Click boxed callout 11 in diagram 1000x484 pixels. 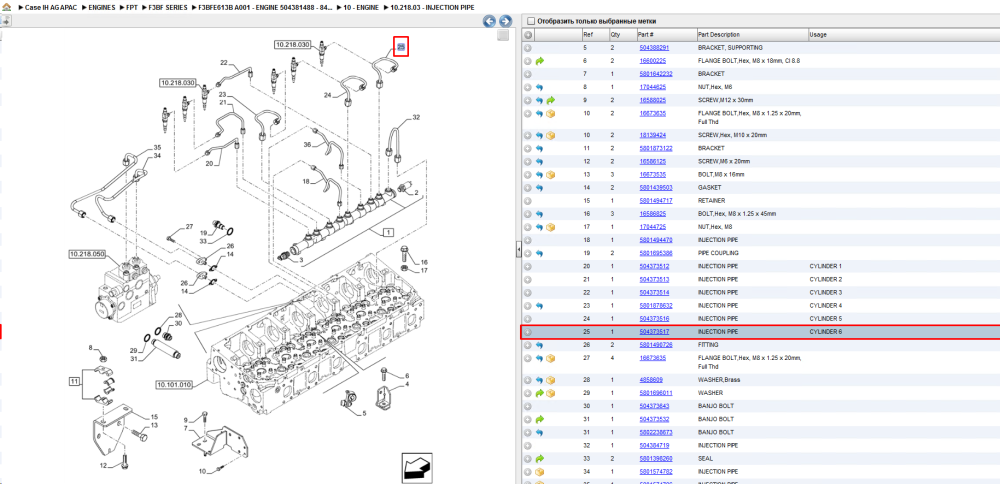[x=74, y=381]
